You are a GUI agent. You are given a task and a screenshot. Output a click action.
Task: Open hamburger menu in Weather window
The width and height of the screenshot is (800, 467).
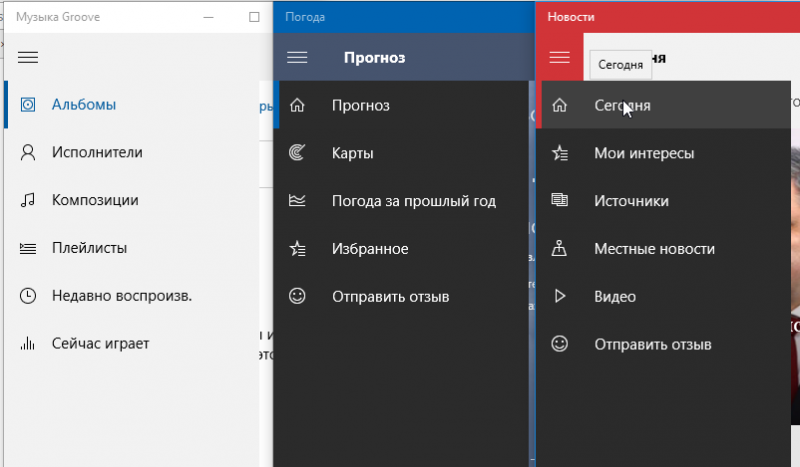click(297, 57)
